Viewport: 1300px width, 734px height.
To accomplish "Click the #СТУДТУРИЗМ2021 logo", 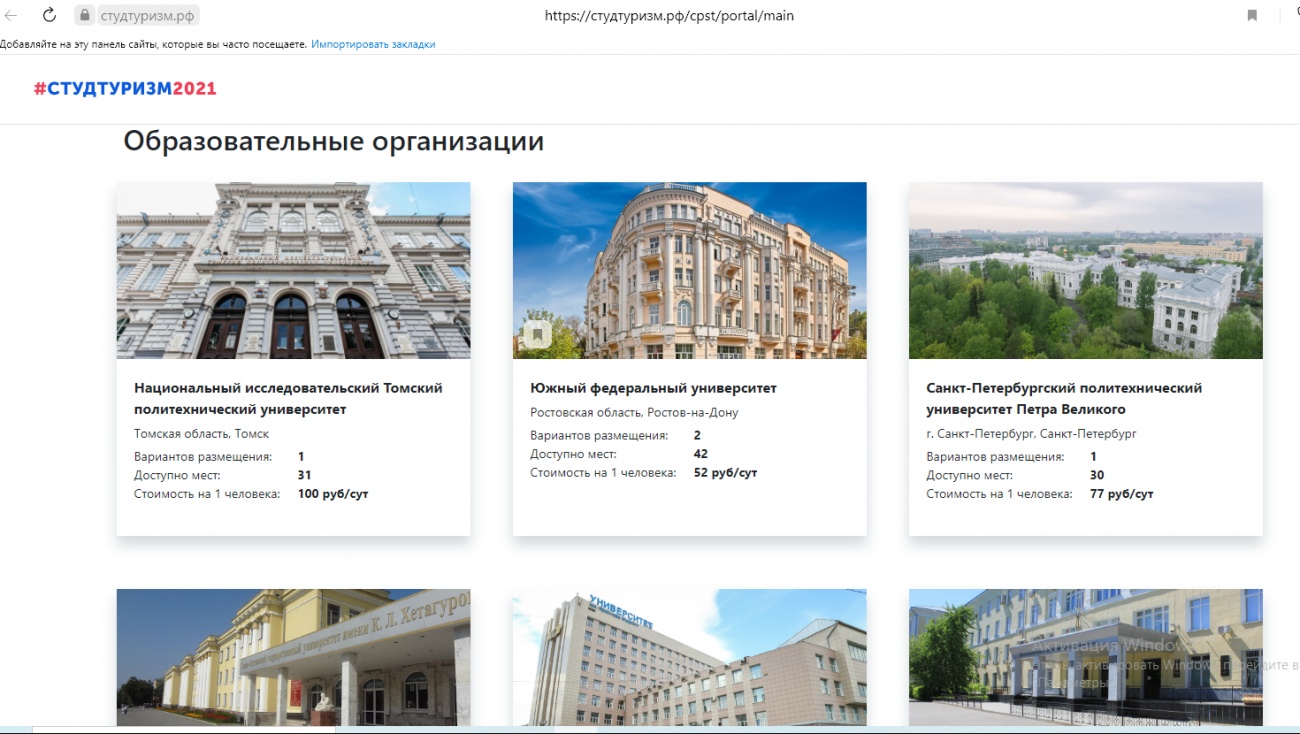I will click(x=125, y=89).
